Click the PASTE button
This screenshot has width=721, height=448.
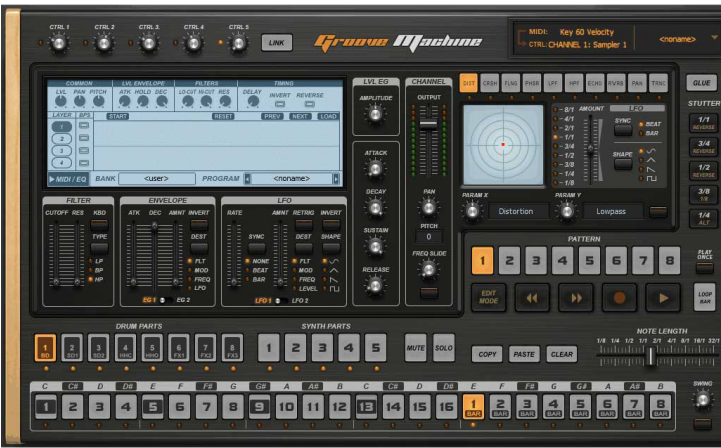tap(524, 354)
